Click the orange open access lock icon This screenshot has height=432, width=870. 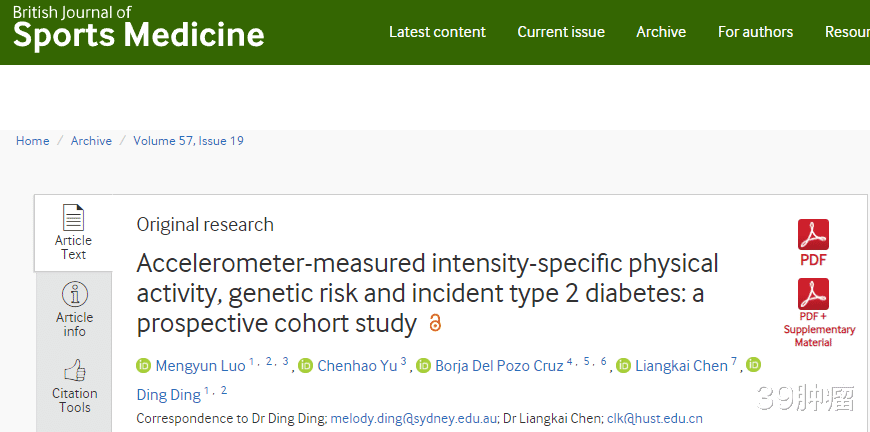(x=435, y=324)
